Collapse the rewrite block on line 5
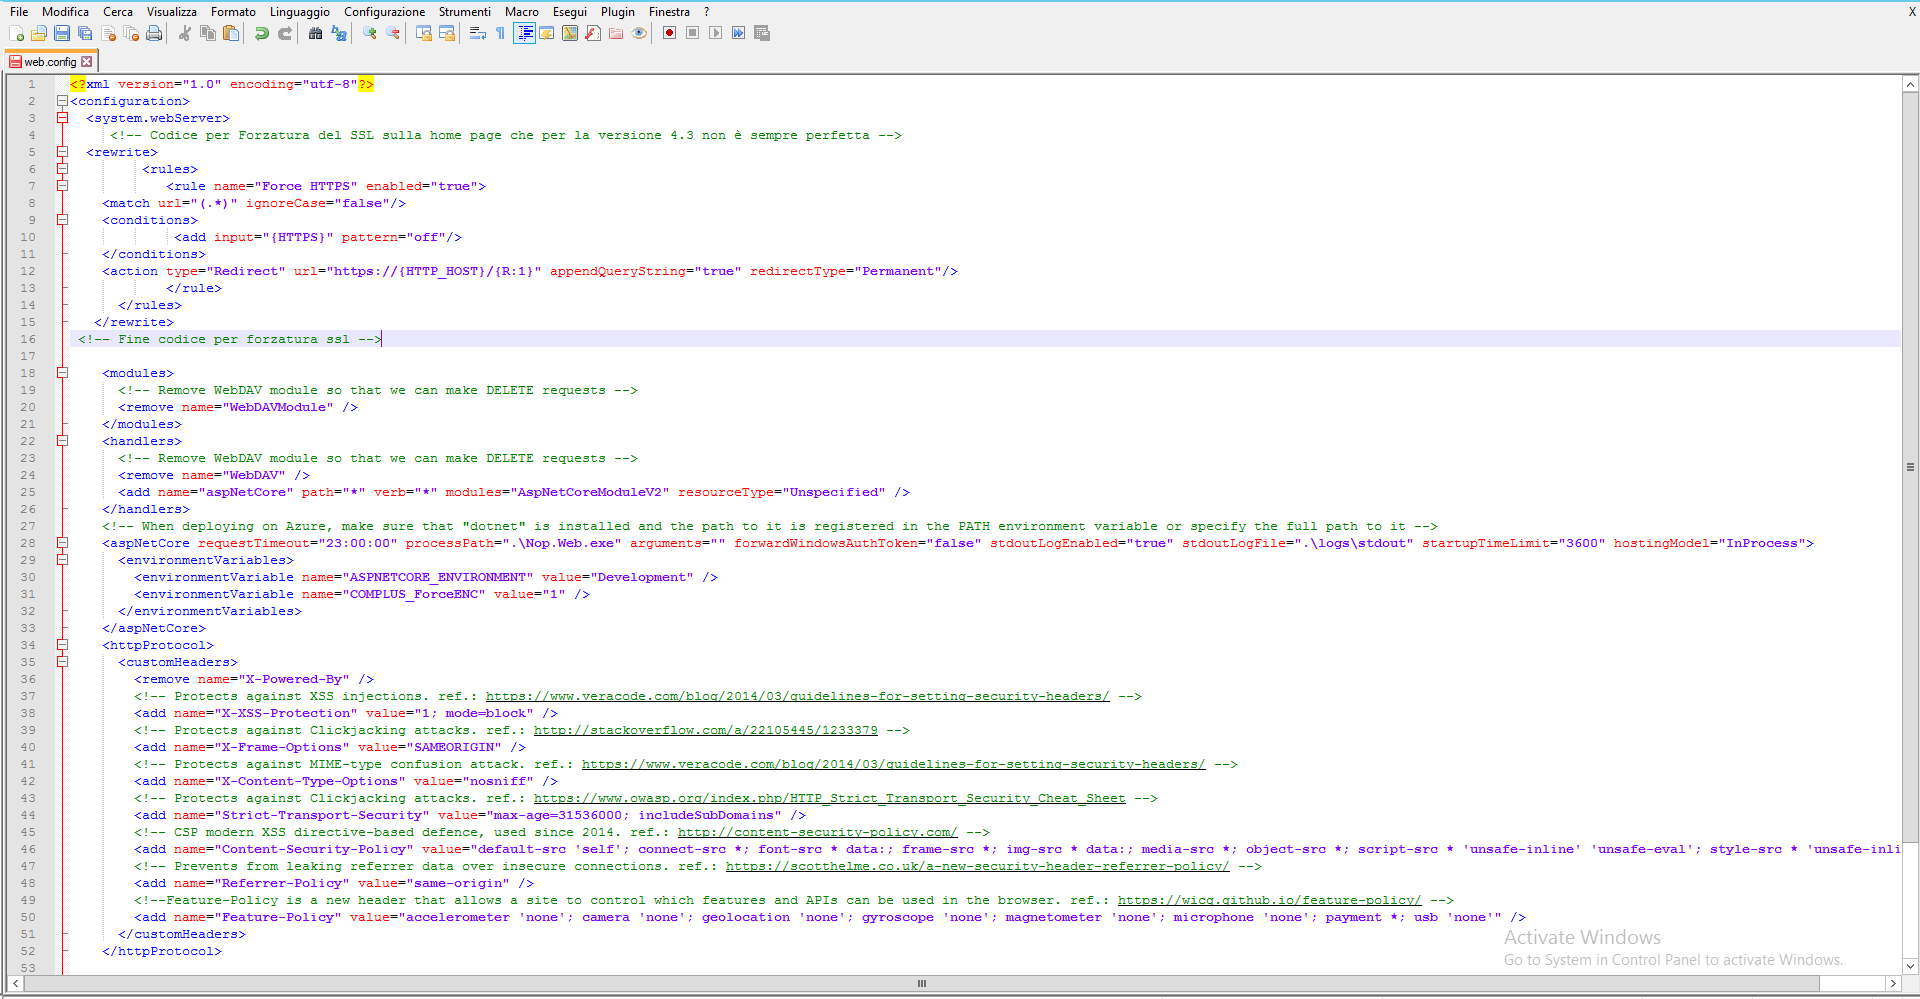Viewport: 1920px width, 999px height. (62, 152)
